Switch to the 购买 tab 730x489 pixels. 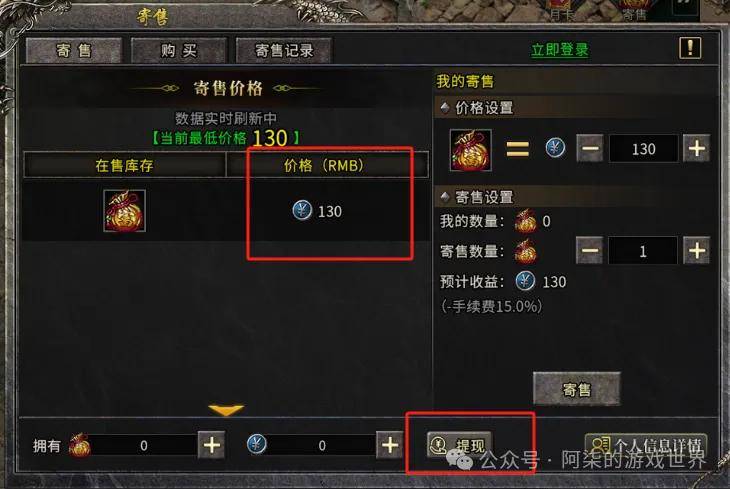[179, 50]
